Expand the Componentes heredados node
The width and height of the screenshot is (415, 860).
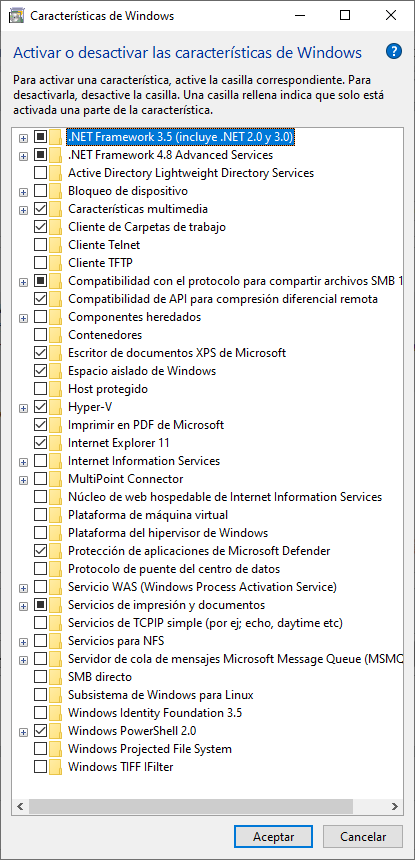(x=23, y=319)
